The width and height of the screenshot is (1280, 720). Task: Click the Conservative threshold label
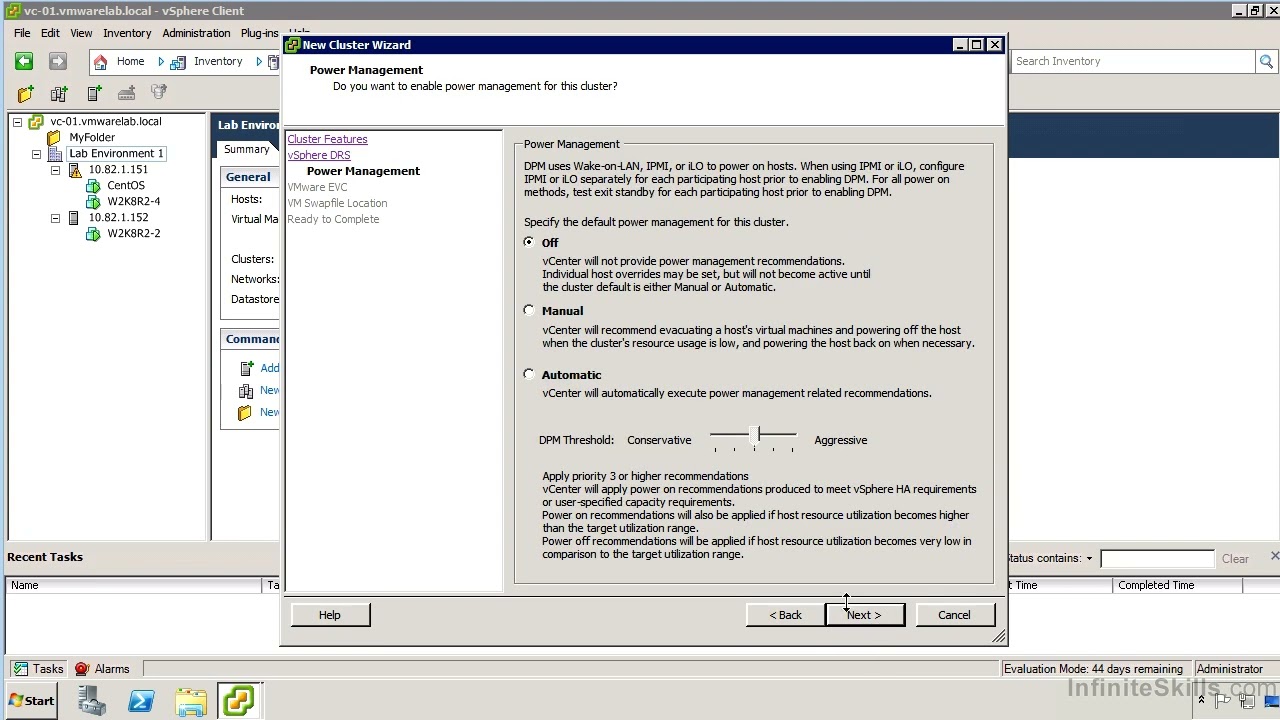659,440
